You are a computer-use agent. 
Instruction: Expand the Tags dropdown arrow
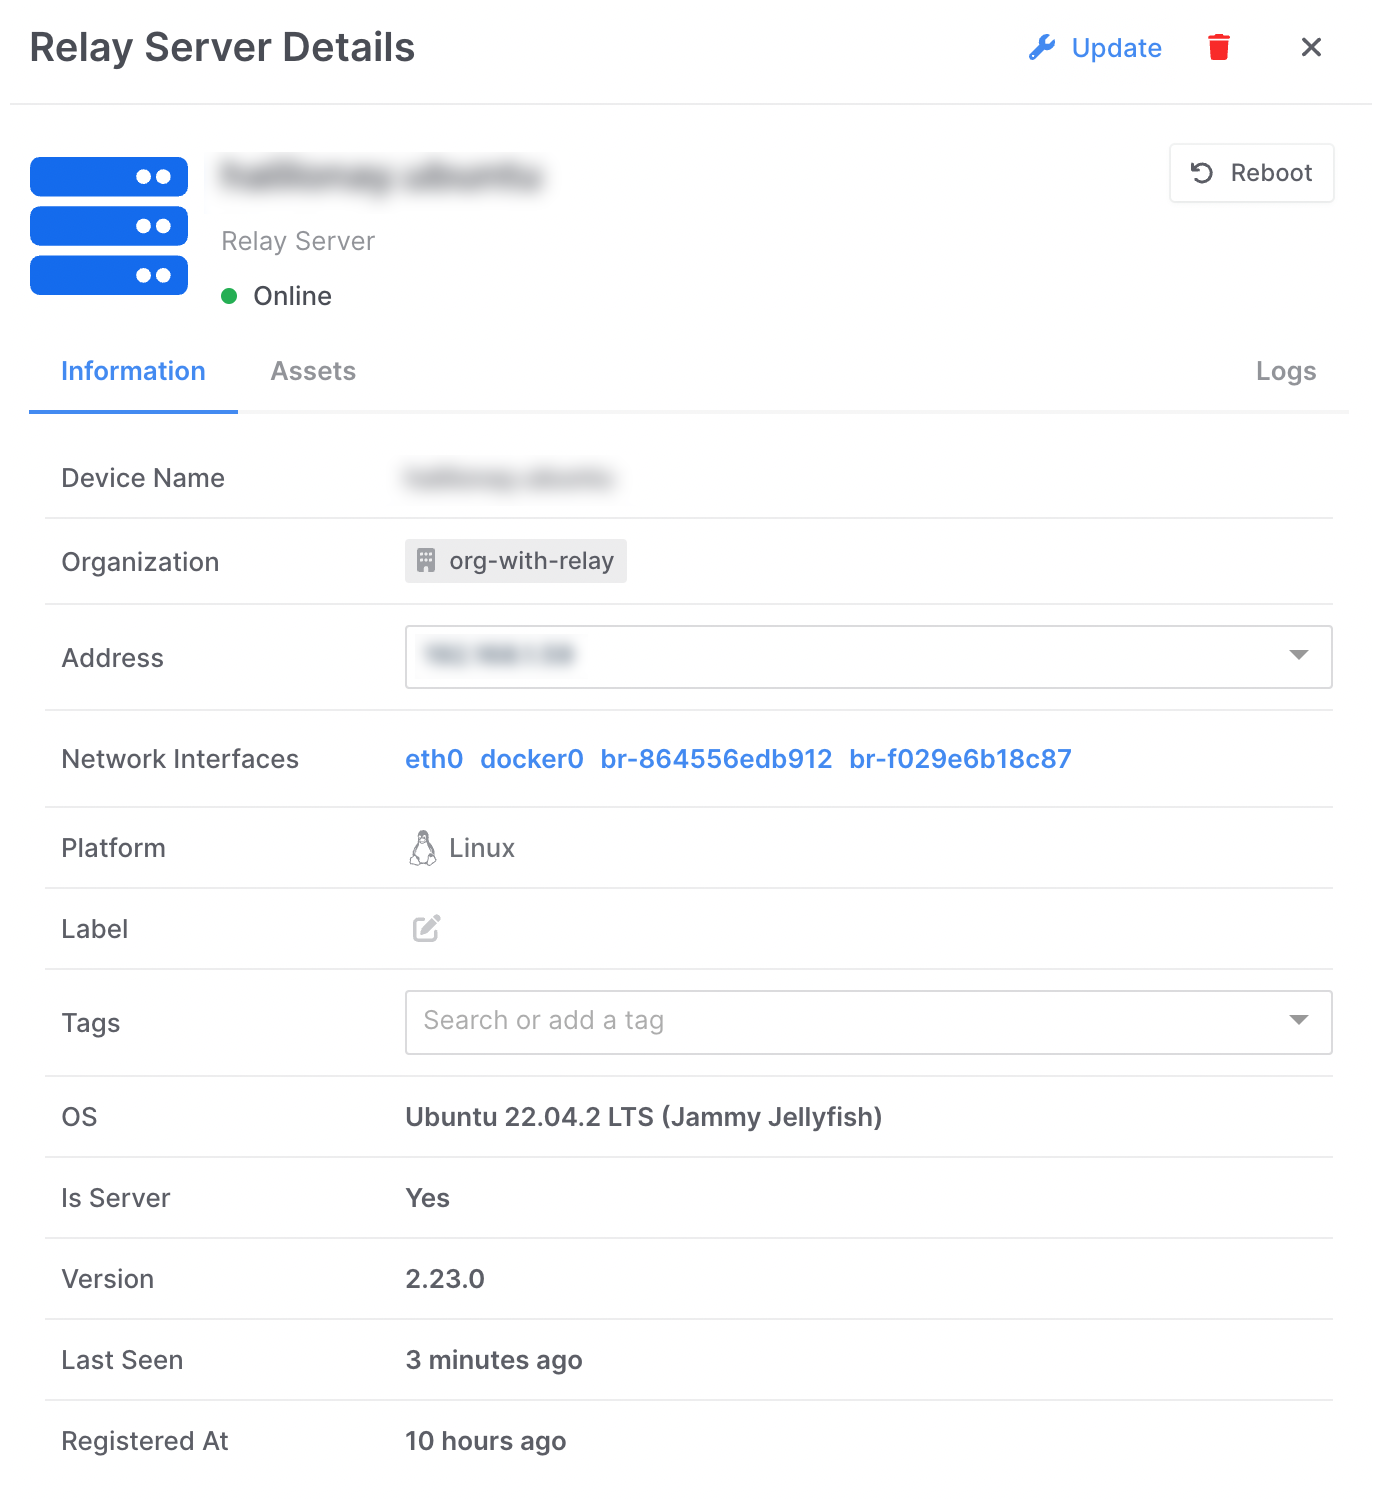click(x=1298, y=1021)
